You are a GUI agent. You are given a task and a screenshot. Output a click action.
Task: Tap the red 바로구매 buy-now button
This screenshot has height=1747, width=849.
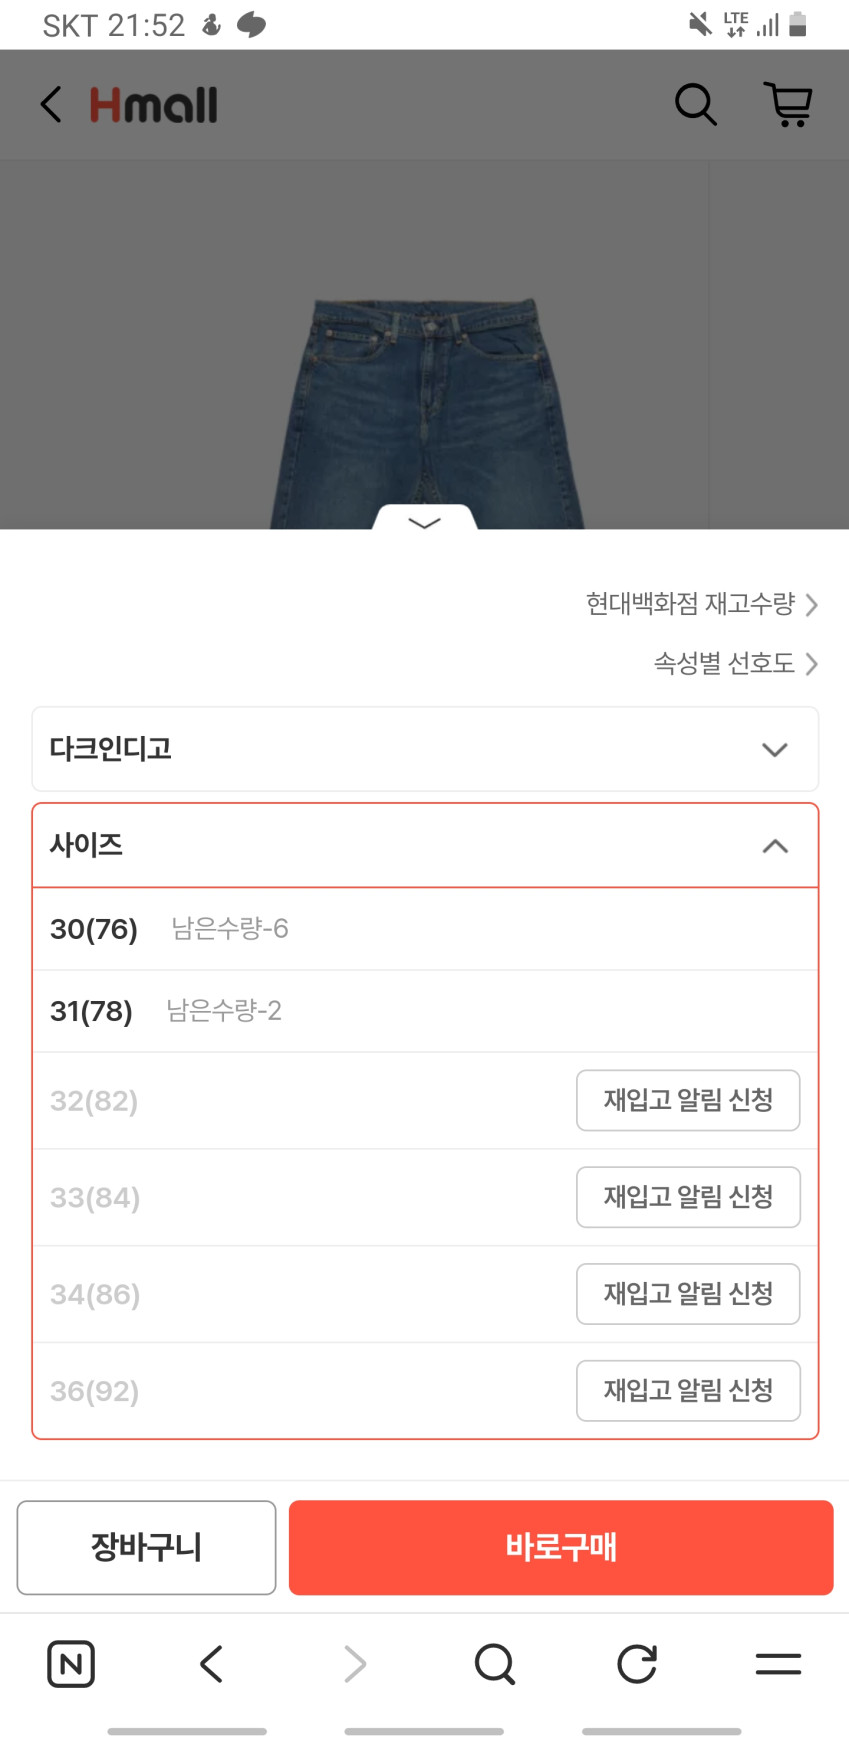561,1547
